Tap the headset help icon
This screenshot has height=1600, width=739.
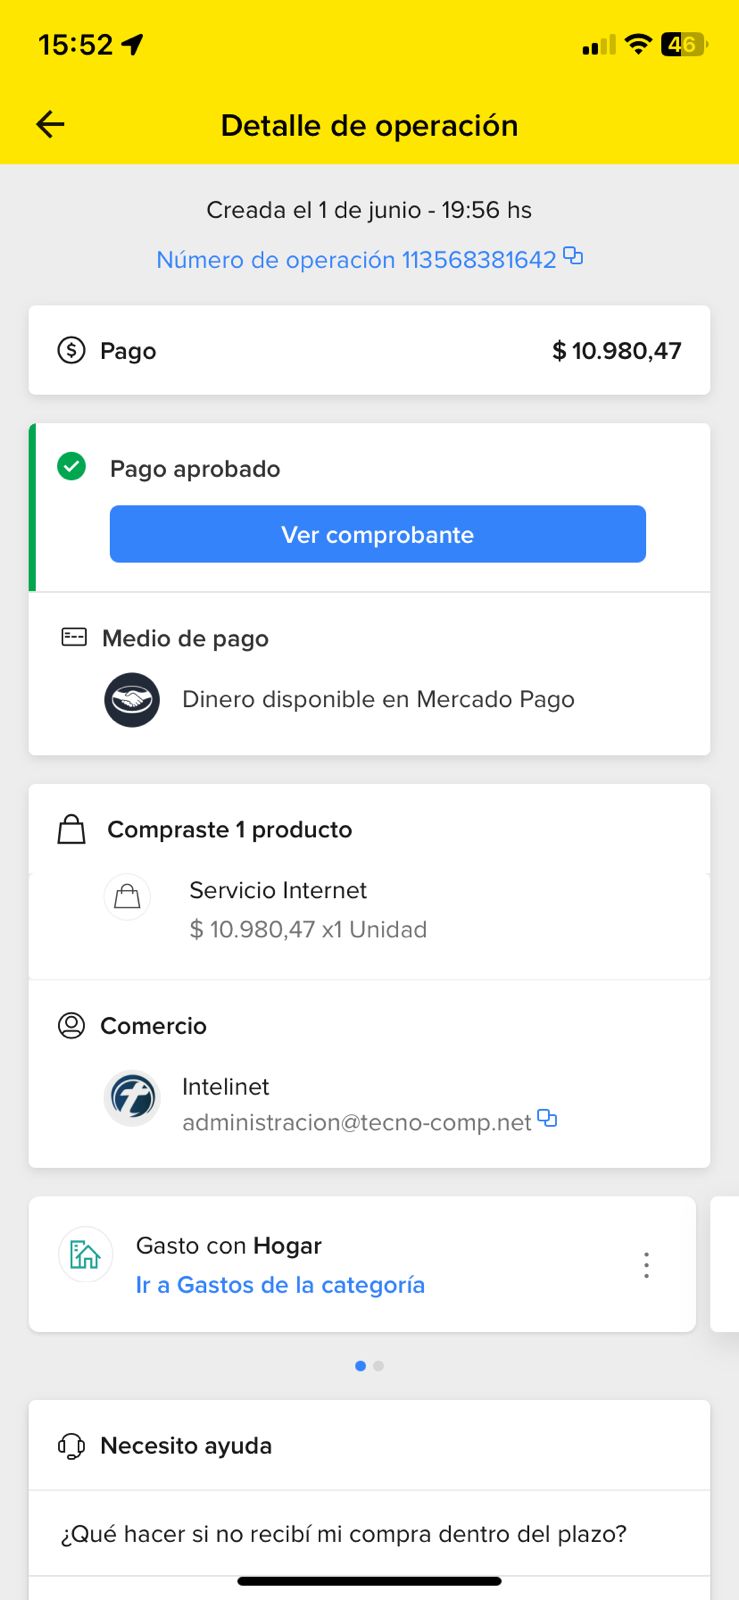72,1446
